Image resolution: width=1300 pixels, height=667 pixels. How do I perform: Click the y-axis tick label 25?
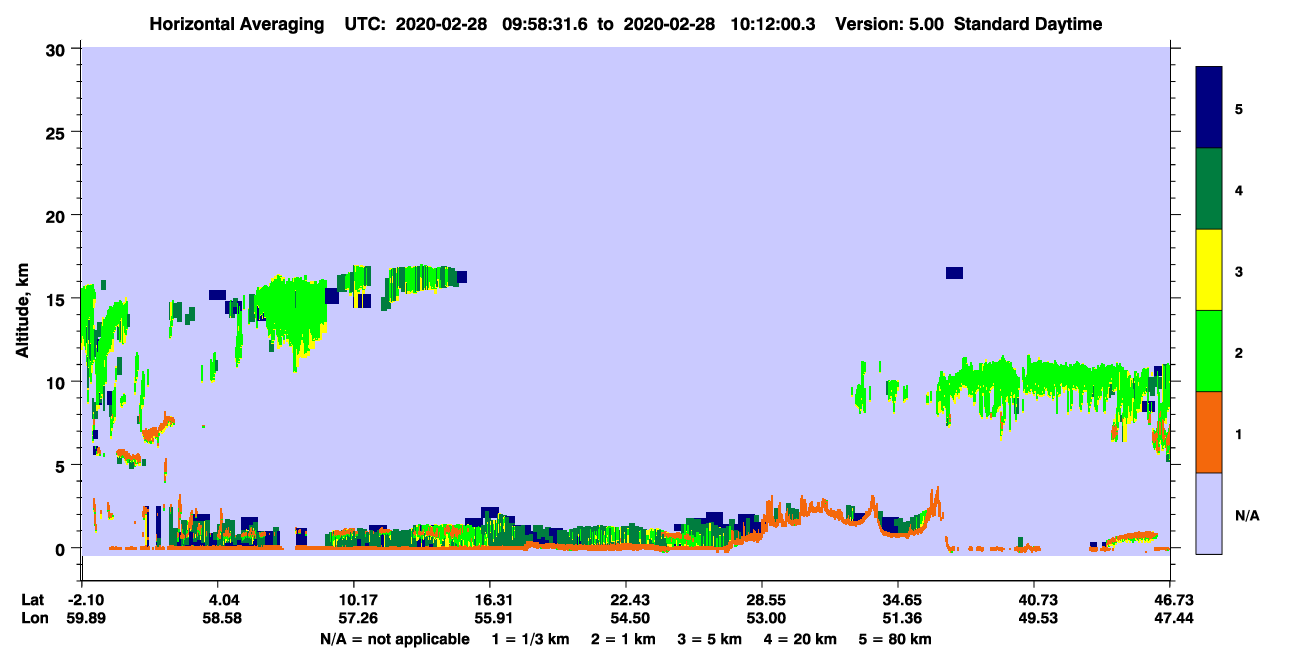point(58,132)
